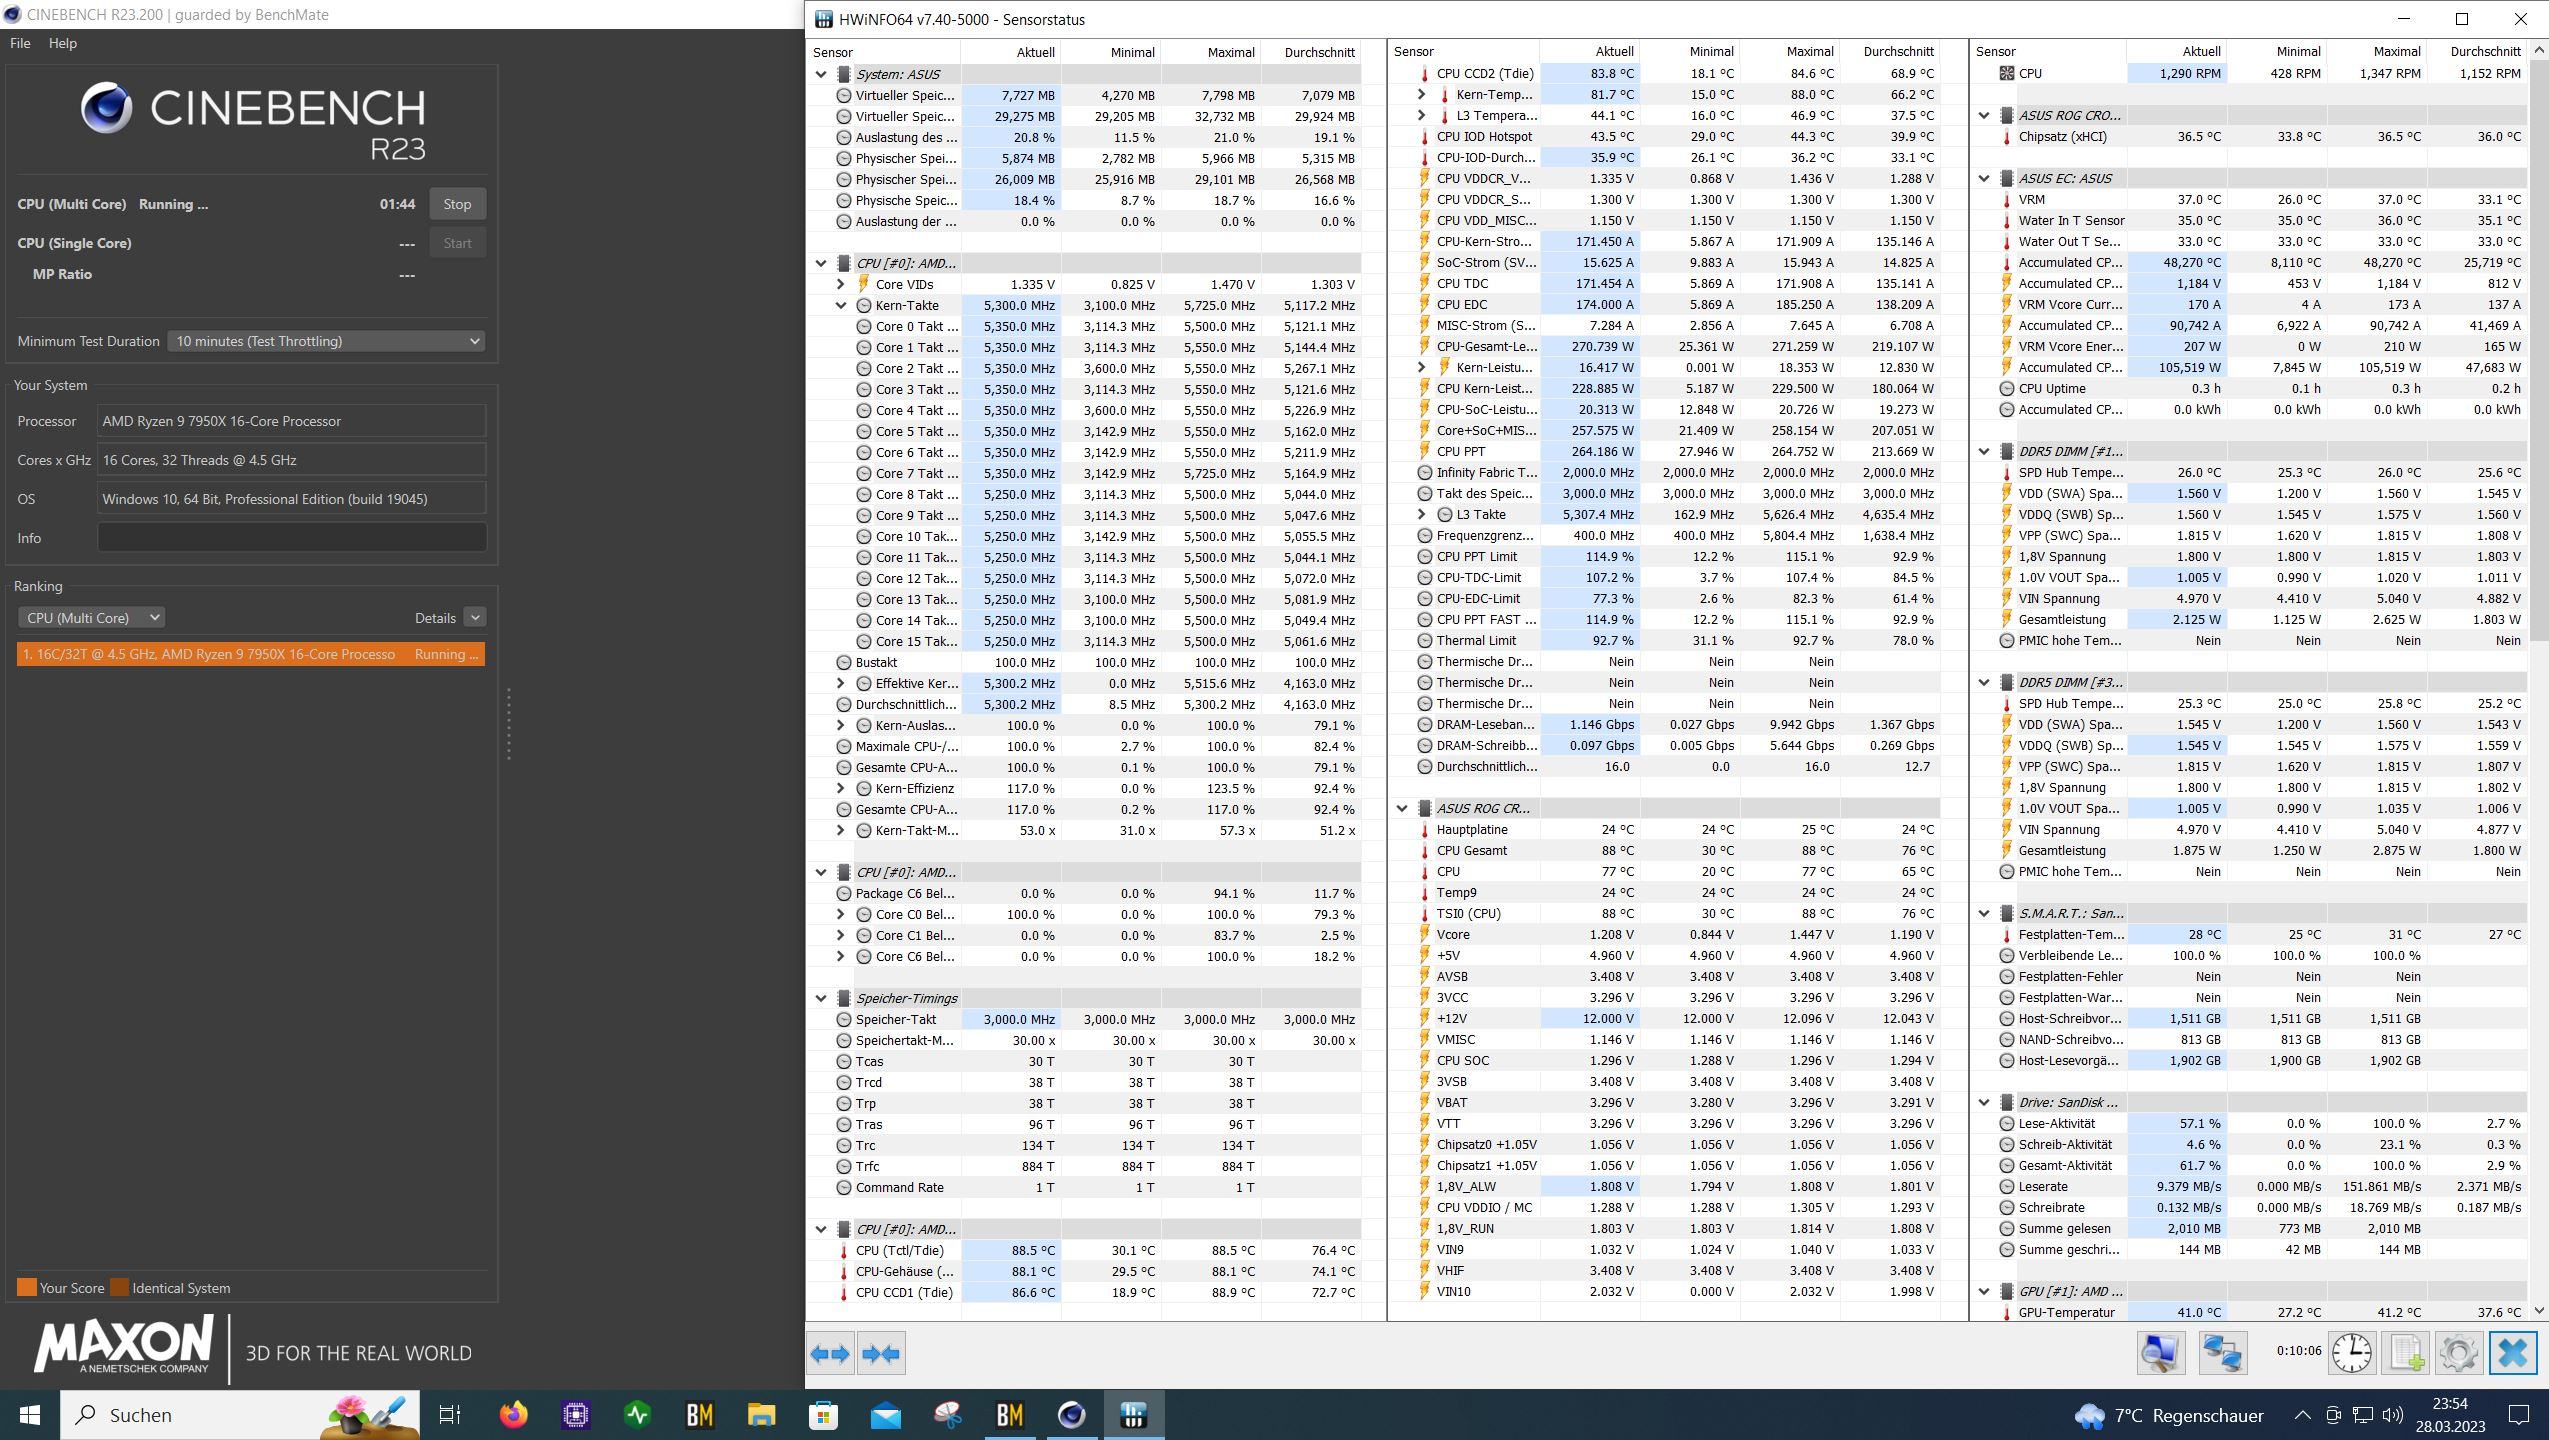The height and width of the screenshot is (1440, 2549).
Task: Click the shrink columns arrows icon in HWiNFO
Action: click(881, 1353)
